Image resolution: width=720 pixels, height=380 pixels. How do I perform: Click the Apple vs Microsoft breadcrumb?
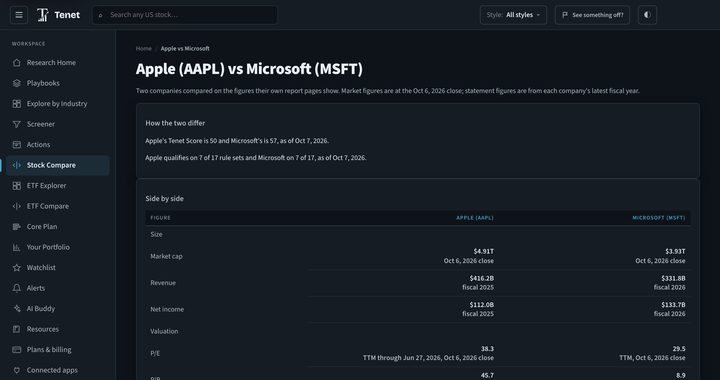[185, 48]
